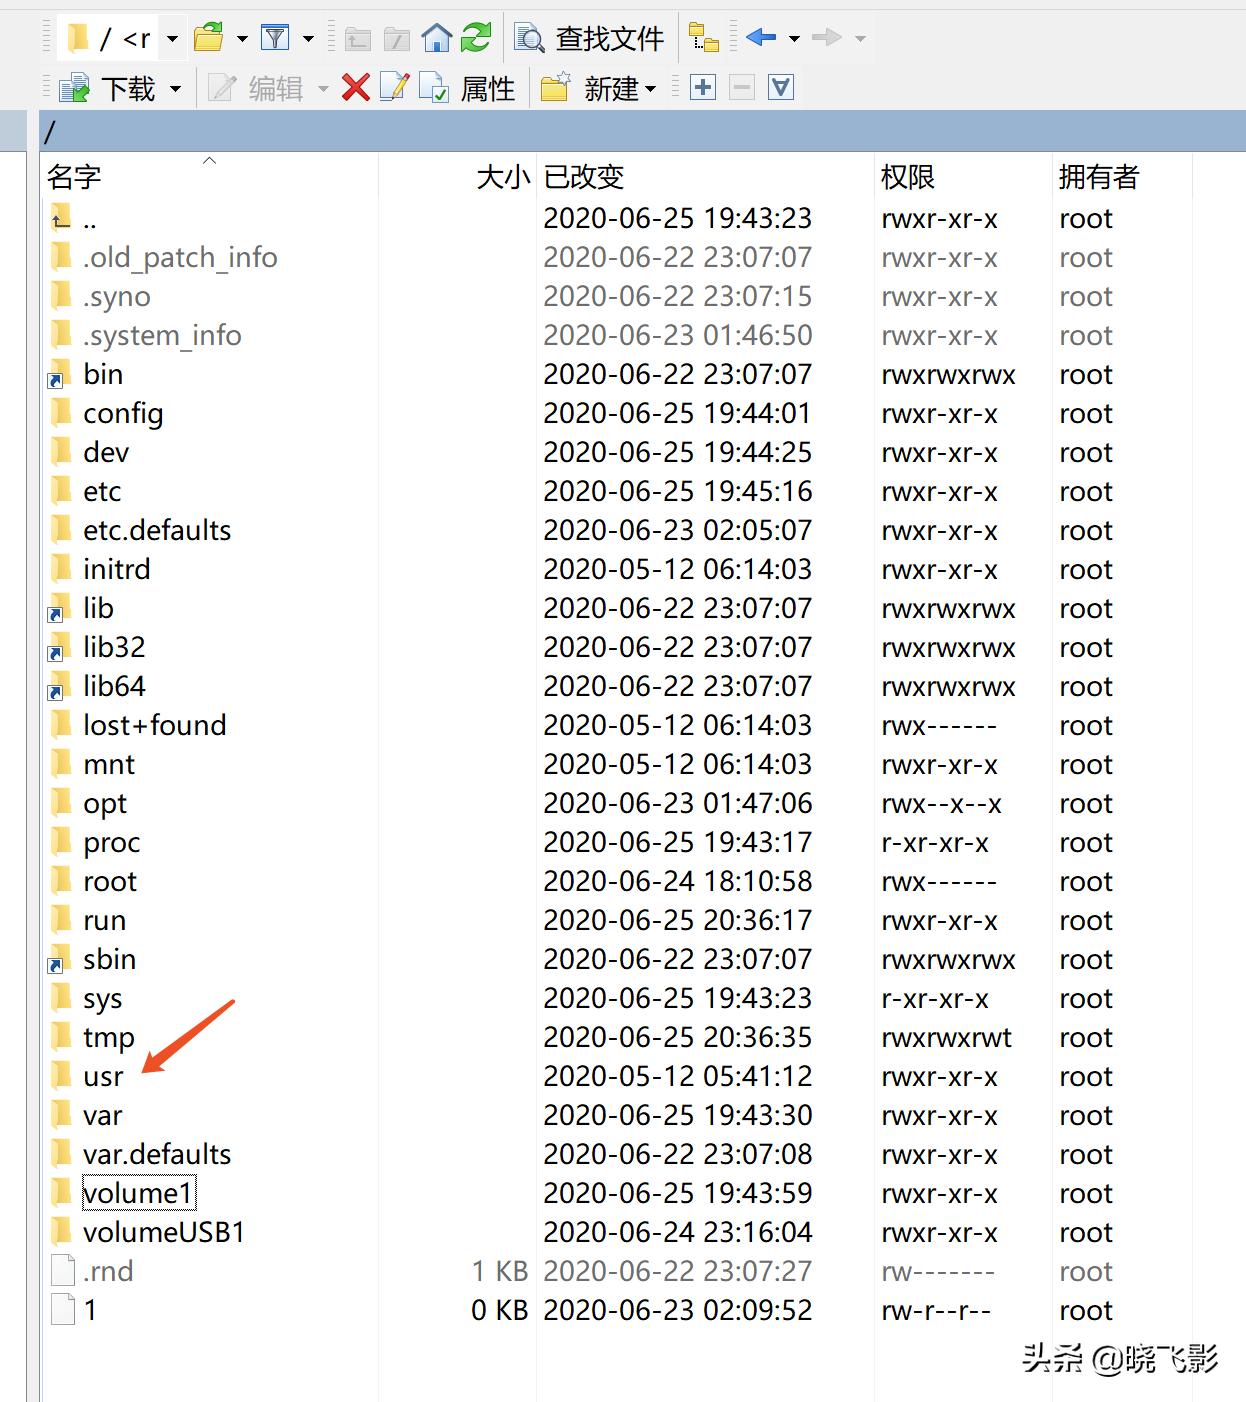Open the 属性 properties icon
This screenshot has height=1402, width=1246.
click(x=436, y=88)
